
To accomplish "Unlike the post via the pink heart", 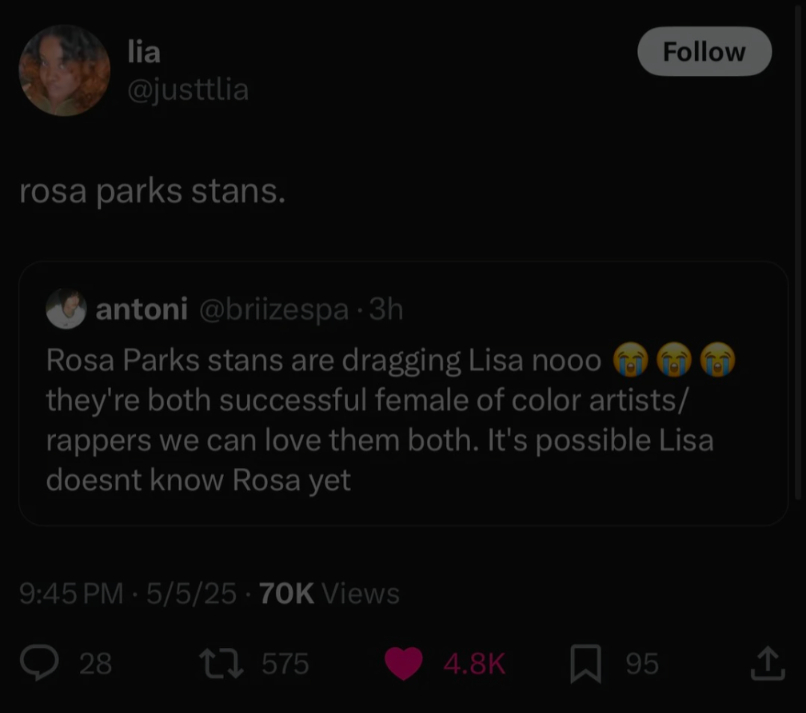I will pyautogui.click(x=403, y=663).
